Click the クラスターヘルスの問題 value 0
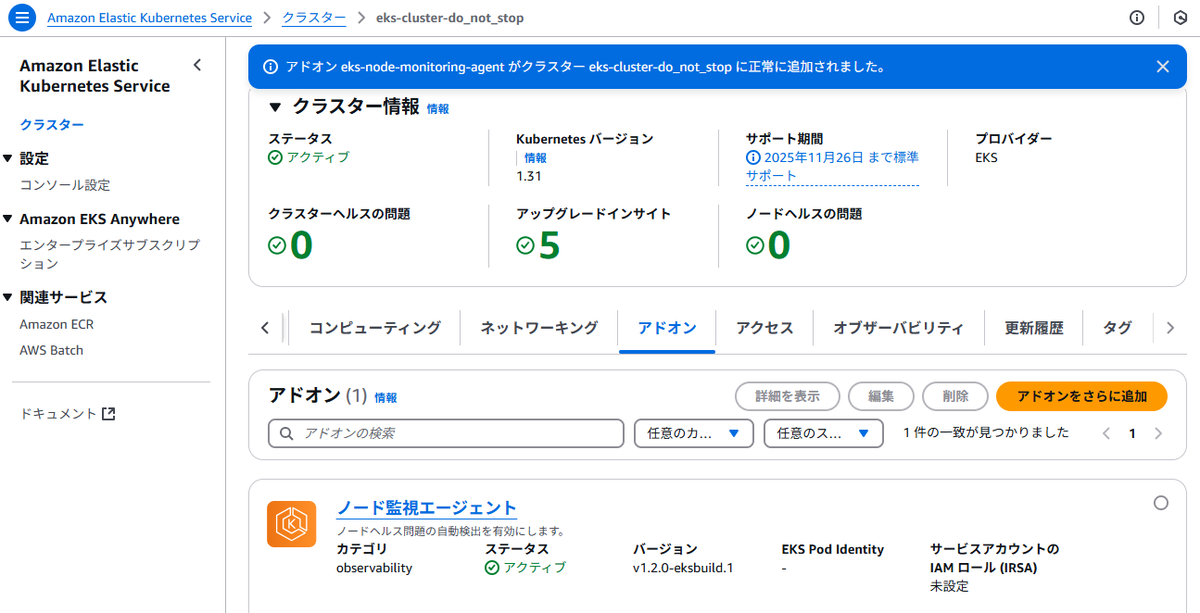Viewport: 1200px width, 613px height. point(301,245)
